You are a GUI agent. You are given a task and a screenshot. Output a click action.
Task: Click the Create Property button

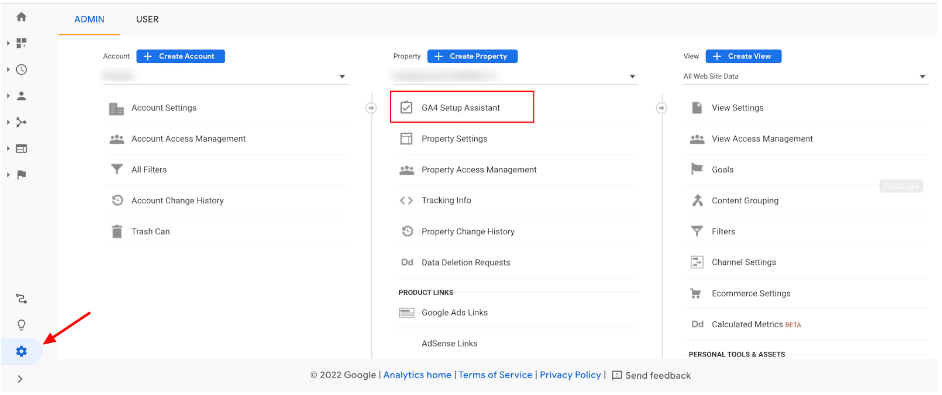tap(472, 56)
